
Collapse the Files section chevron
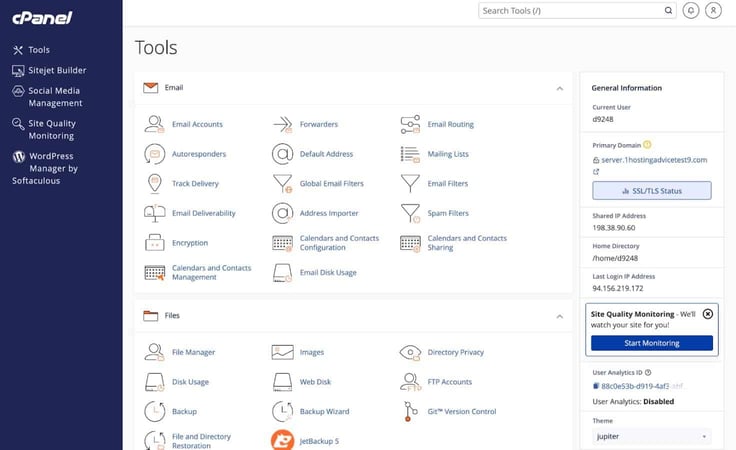point(560,316)
